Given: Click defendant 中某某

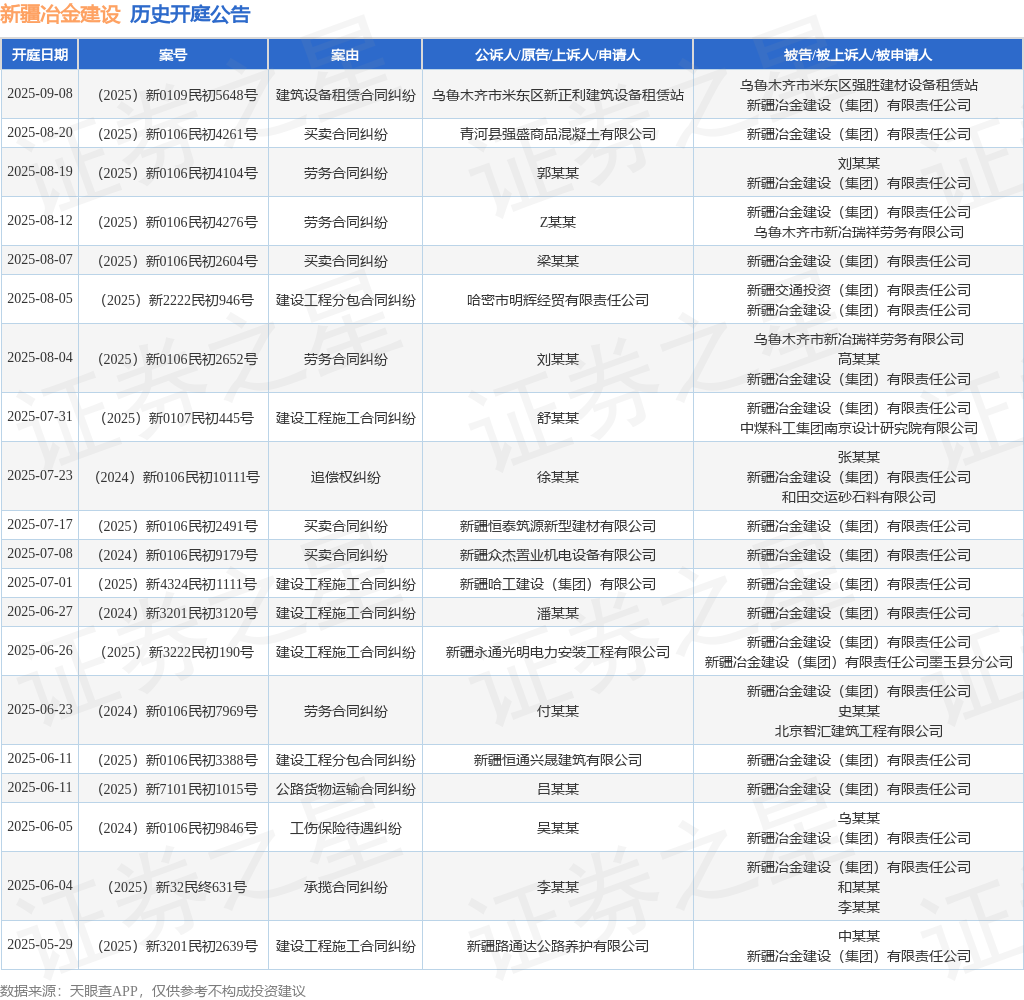Looking at the screenshot, I should (x=859, y=936).
